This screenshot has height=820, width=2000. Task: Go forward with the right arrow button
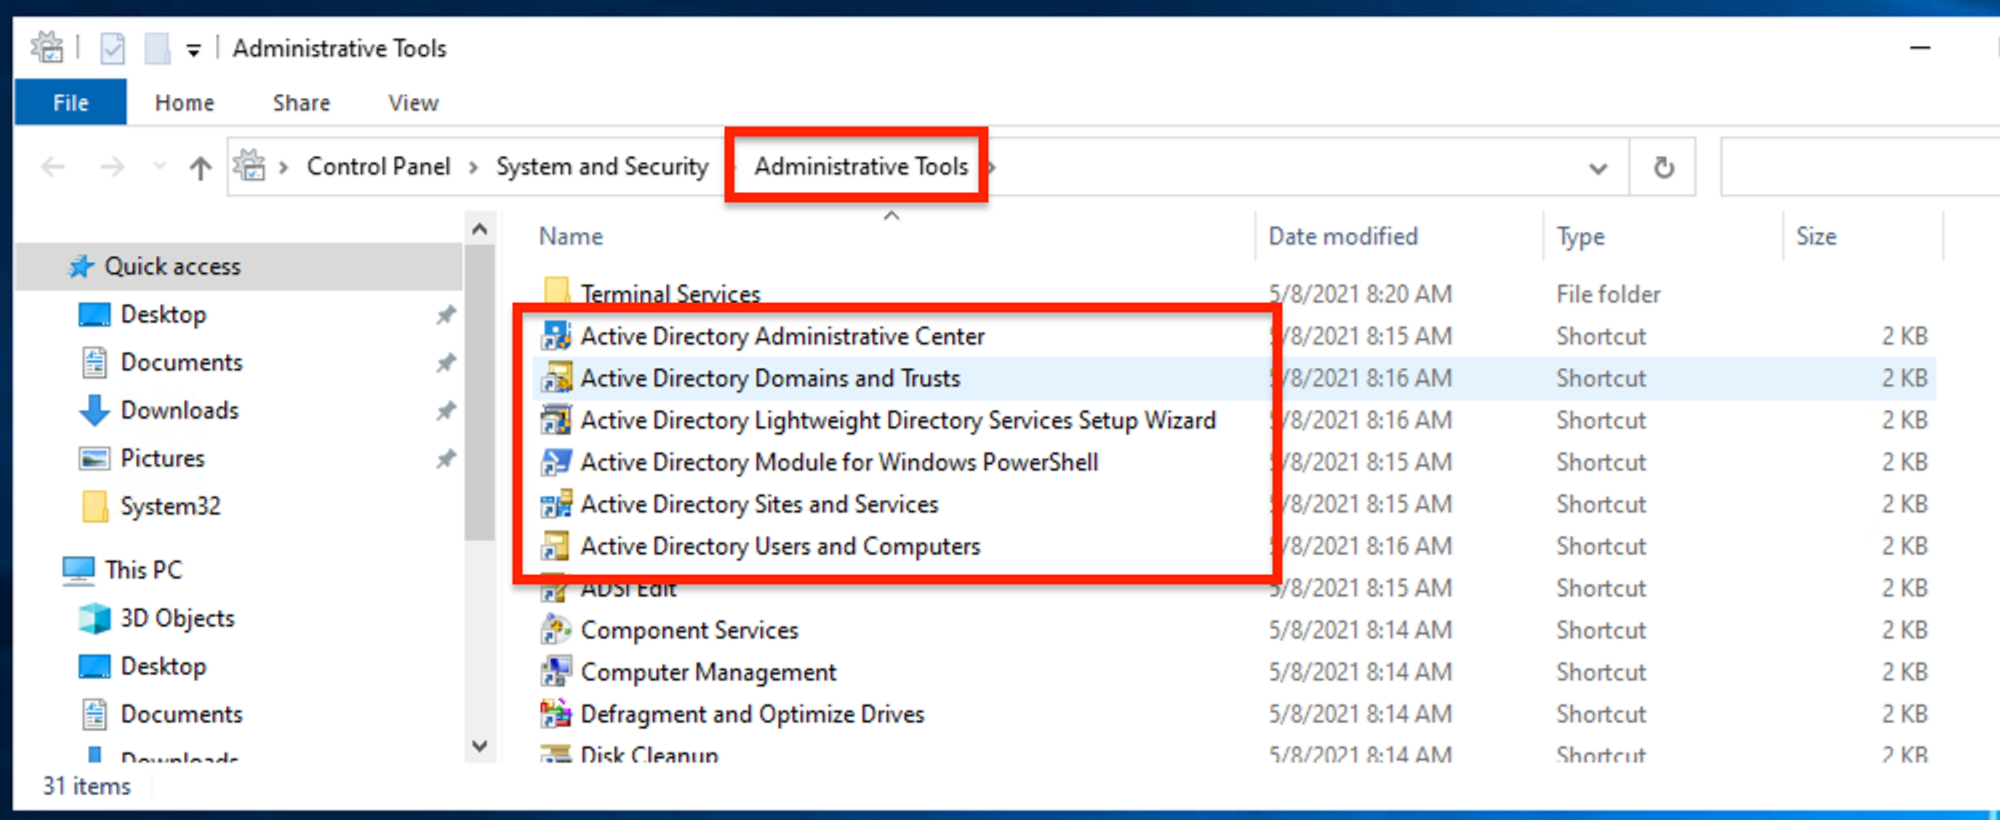(x=112, y=167)
